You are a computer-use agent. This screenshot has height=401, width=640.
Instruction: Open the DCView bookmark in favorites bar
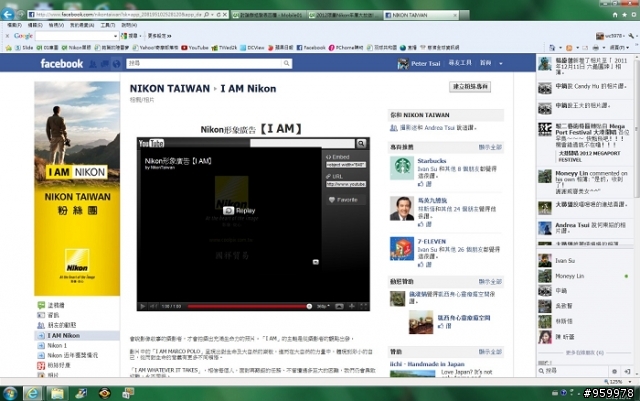tap(252, 48)
